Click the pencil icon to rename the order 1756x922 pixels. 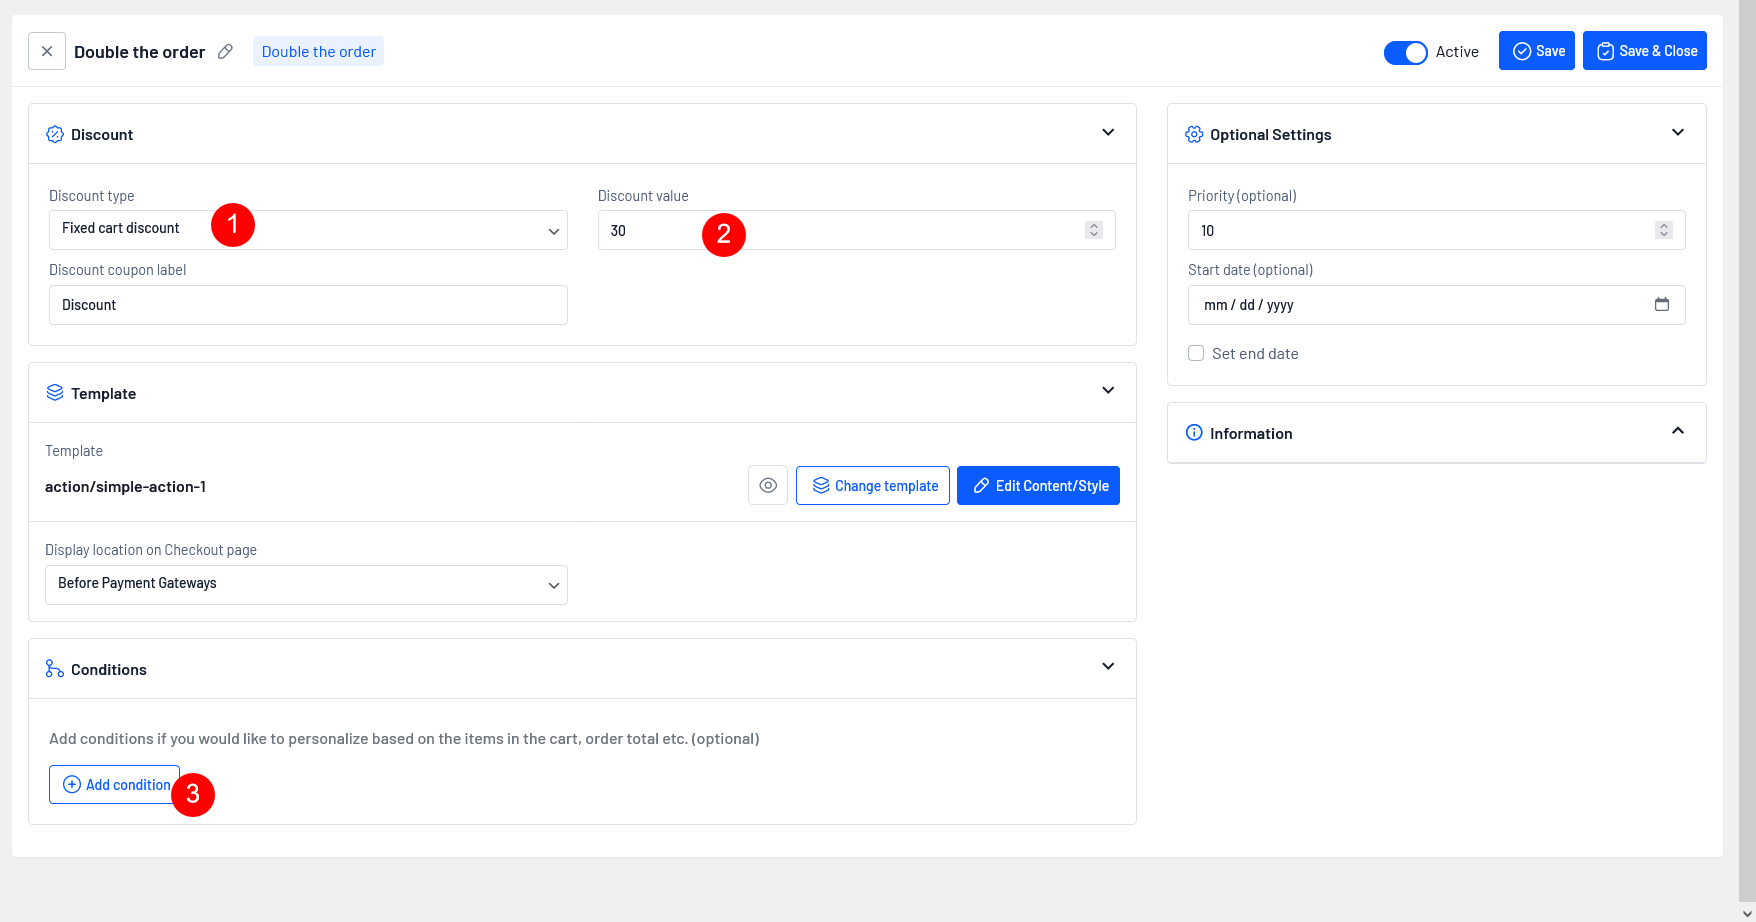(x=226, y=51)
